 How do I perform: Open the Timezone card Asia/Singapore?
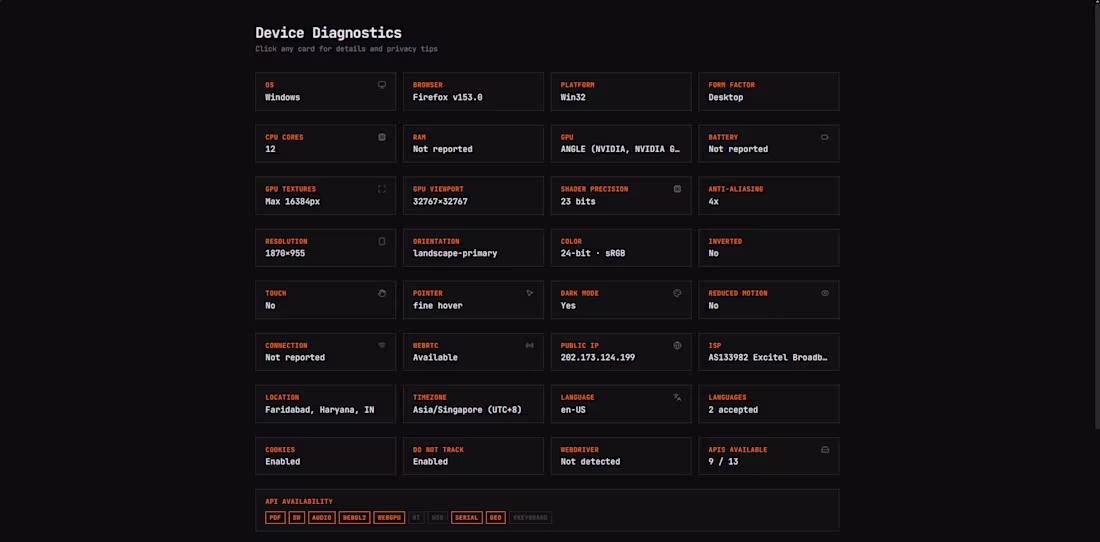(474, 404)
